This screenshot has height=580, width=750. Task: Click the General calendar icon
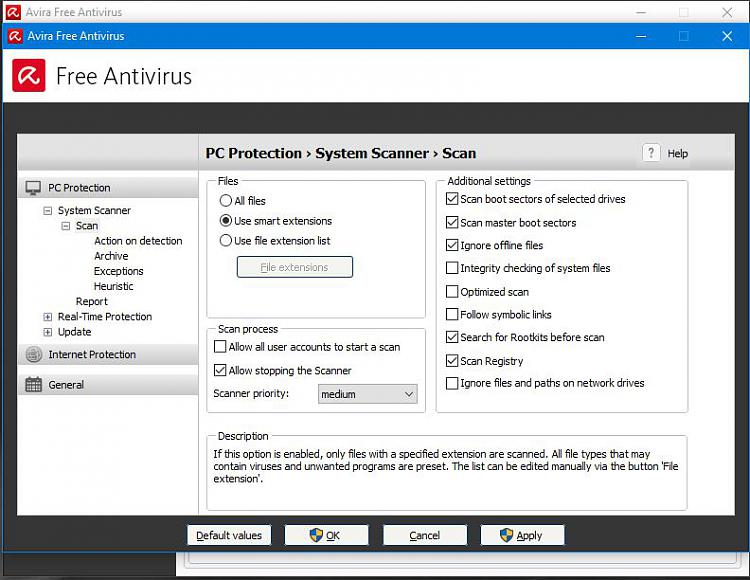click(33, 384)
